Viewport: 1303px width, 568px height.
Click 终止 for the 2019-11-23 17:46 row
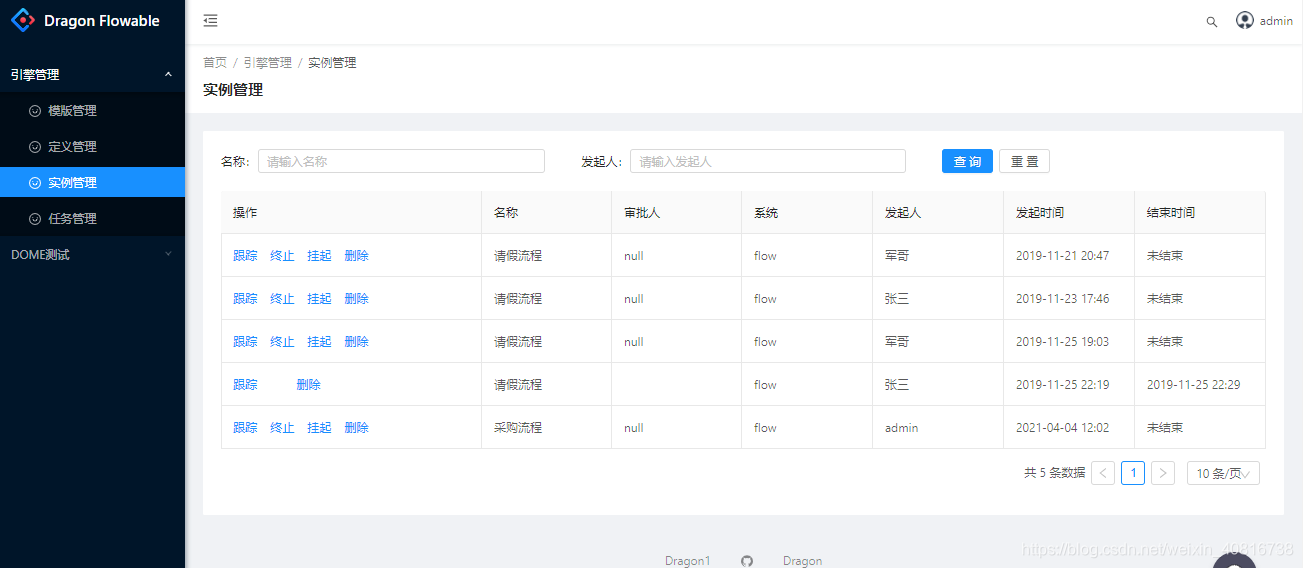click(282, 299)
